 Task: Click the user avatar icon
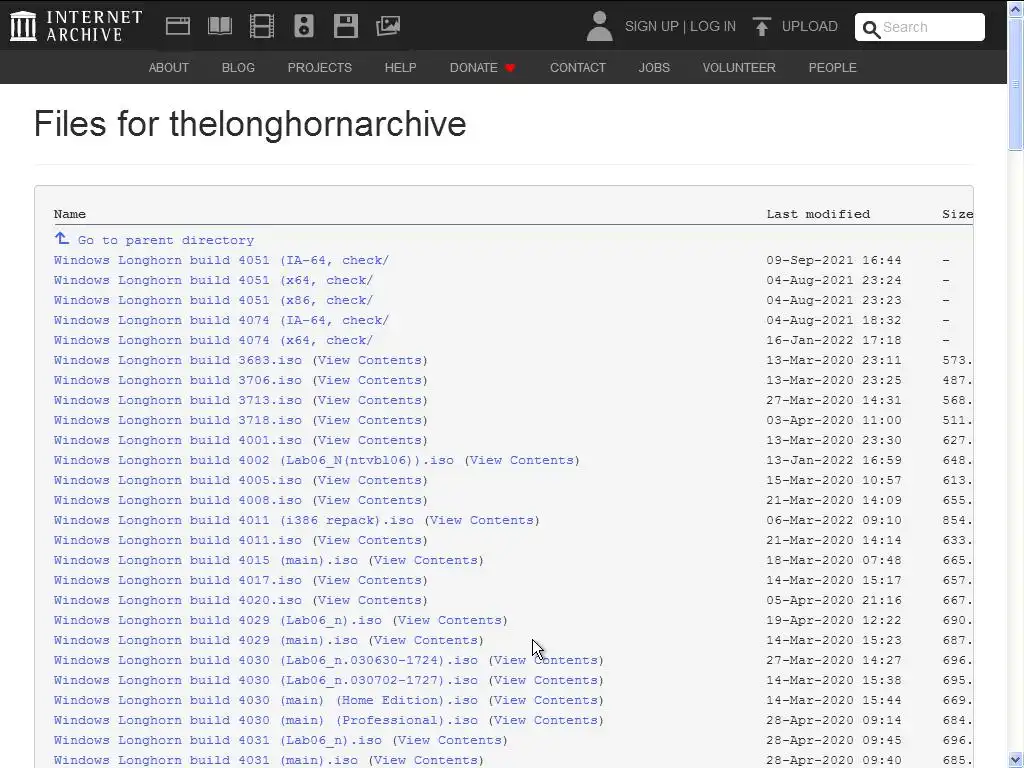(599, 26)
